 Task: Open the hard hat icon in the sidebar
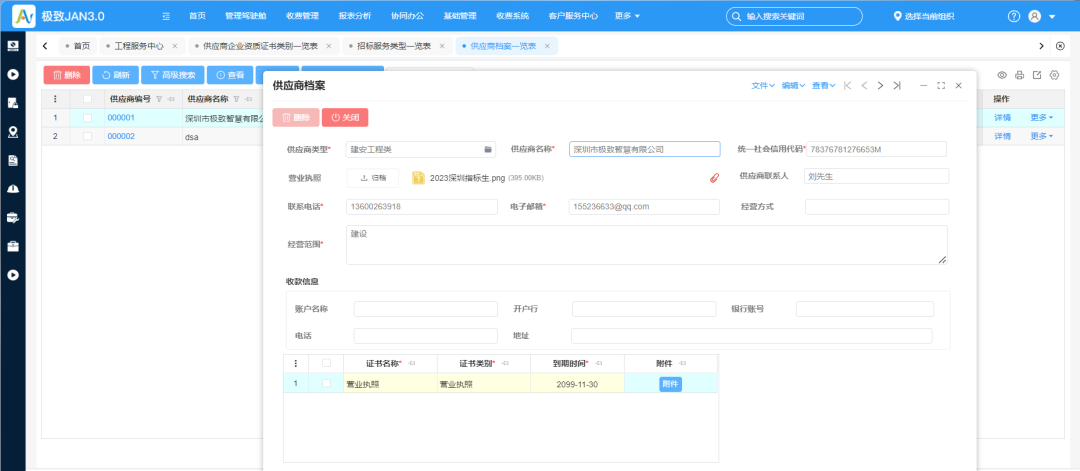pyautogui.click(x=12, y=189)
